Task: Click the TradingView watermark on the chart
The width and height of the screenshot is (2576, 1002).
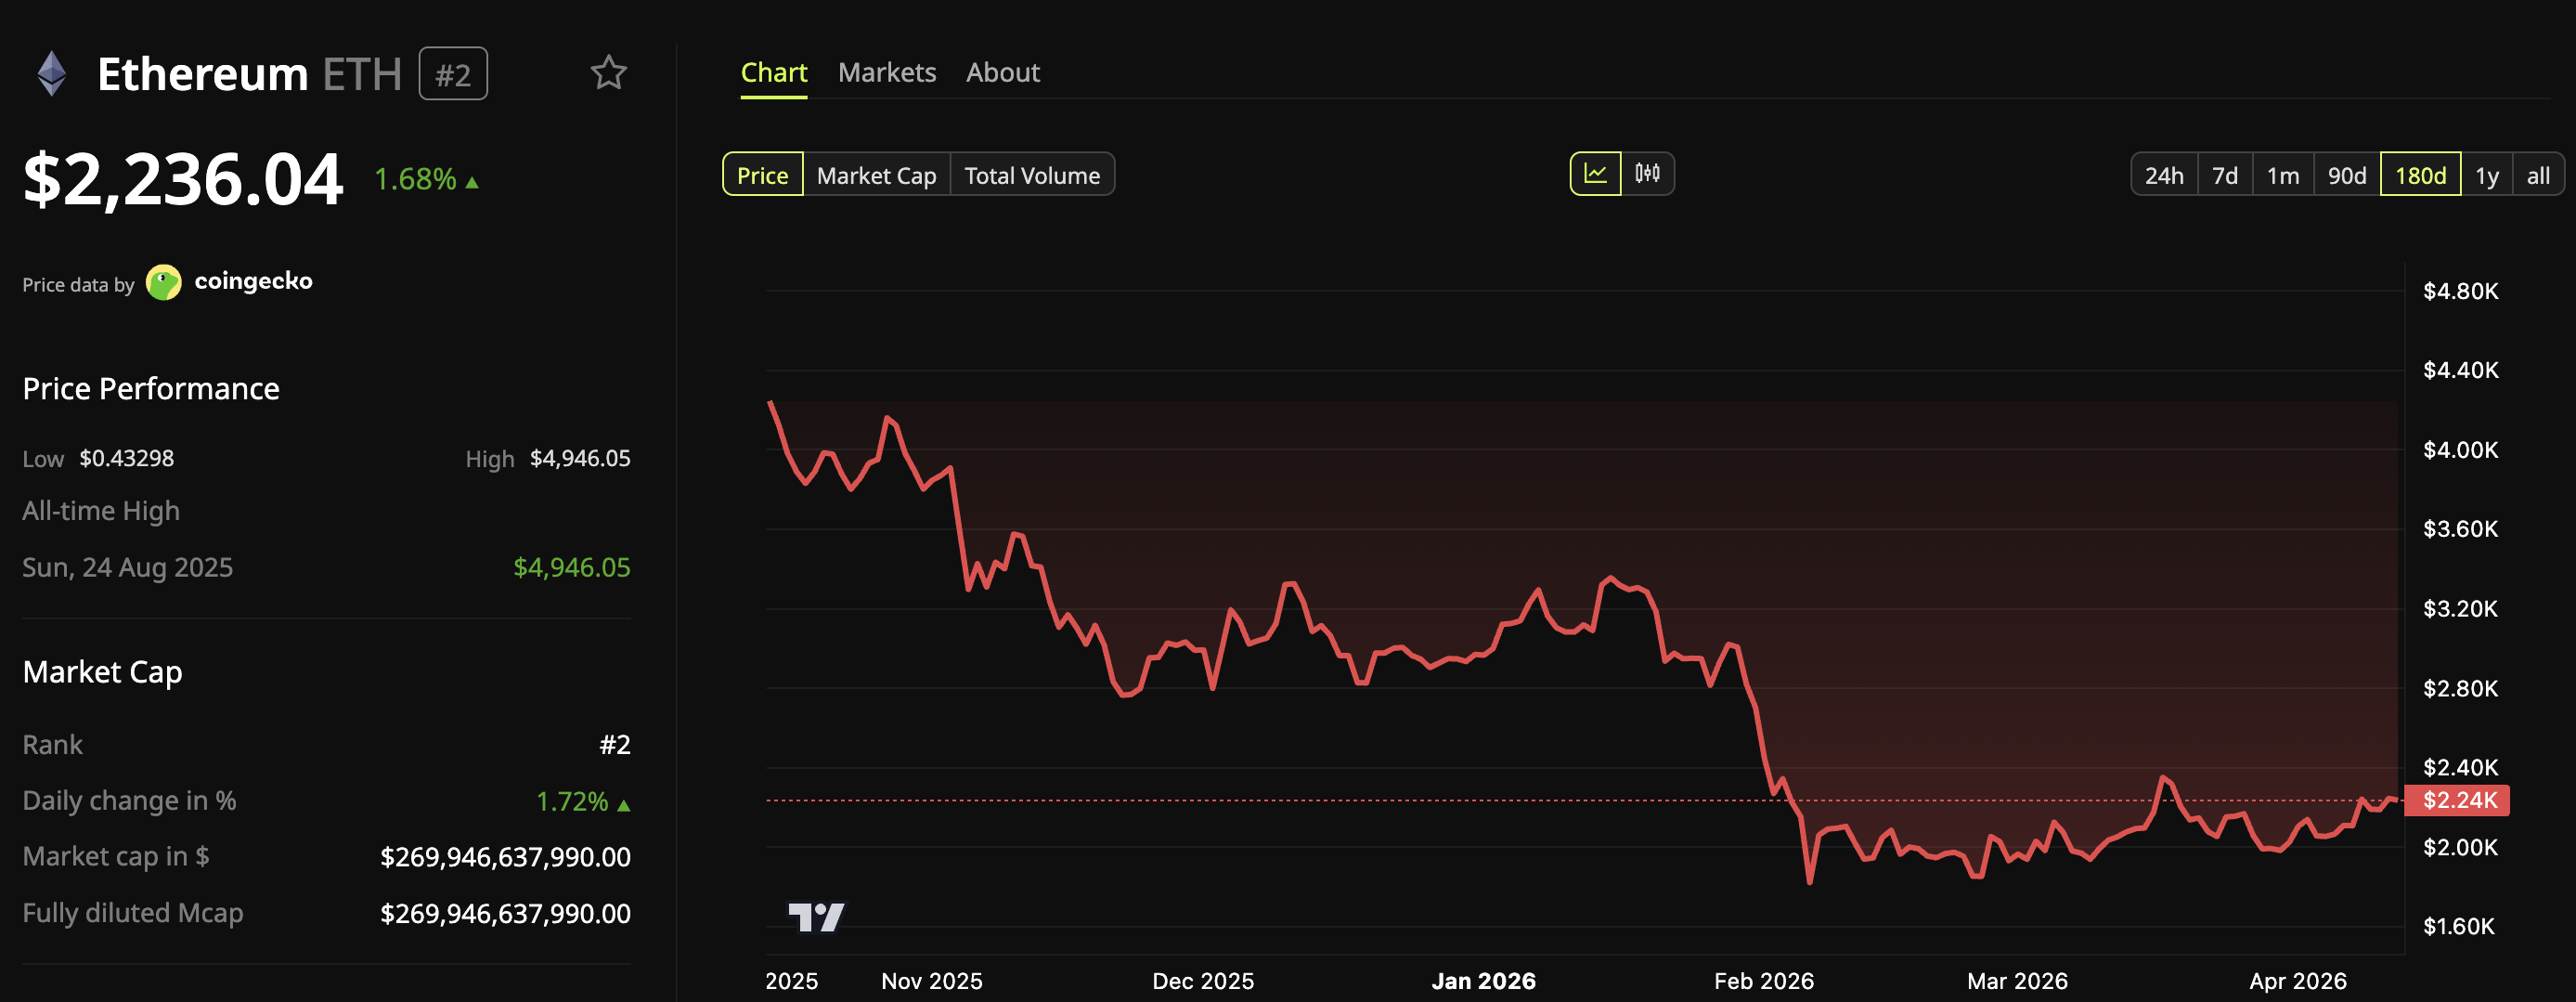Action: click(x=816, y=916)
